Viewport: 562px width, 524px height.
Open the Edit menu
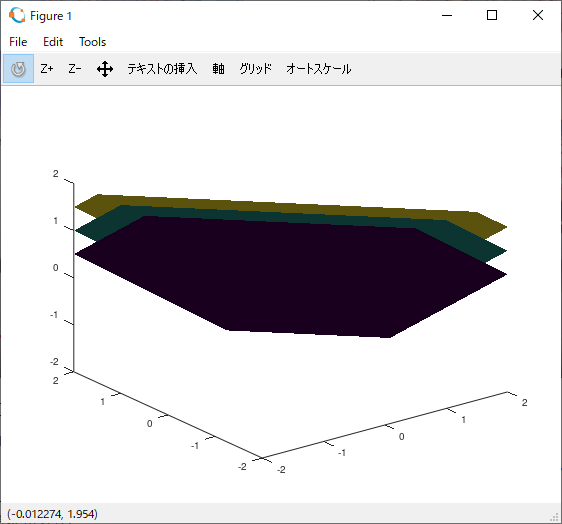point(53,42)
